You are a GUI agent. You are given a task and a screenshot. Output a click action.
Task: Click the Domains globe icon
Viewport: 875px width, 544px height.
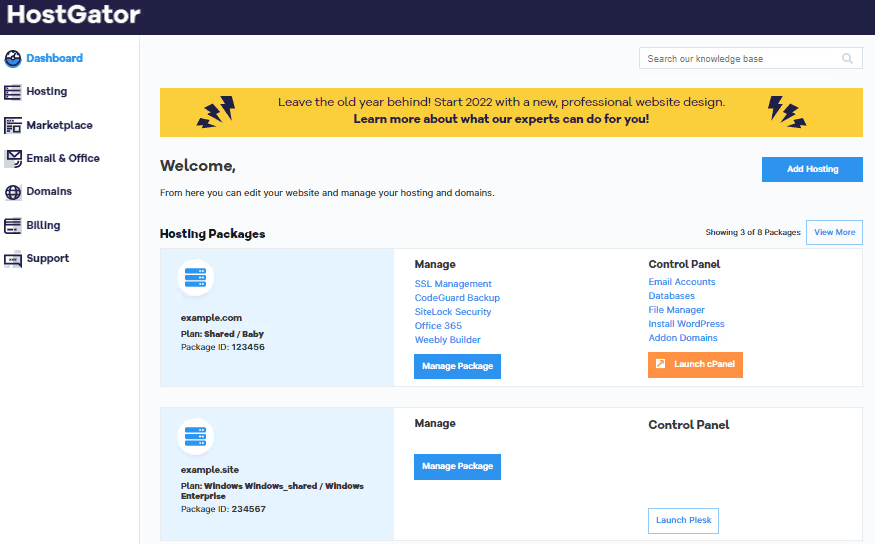(x=13, y=192)
